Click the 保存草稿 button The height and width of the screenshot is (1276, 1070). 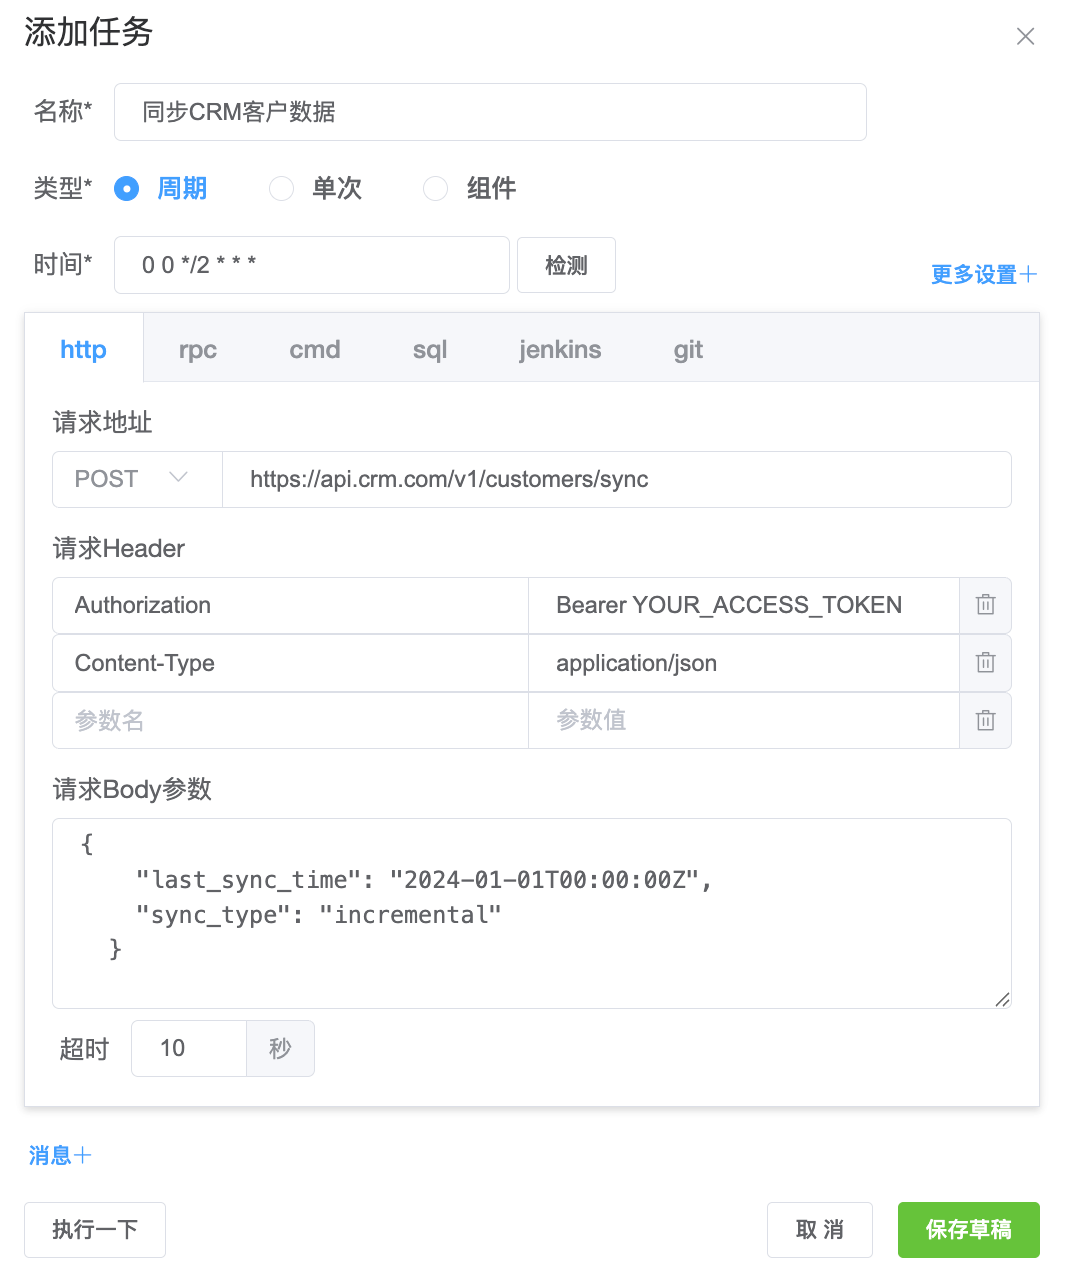point(969,1229)
